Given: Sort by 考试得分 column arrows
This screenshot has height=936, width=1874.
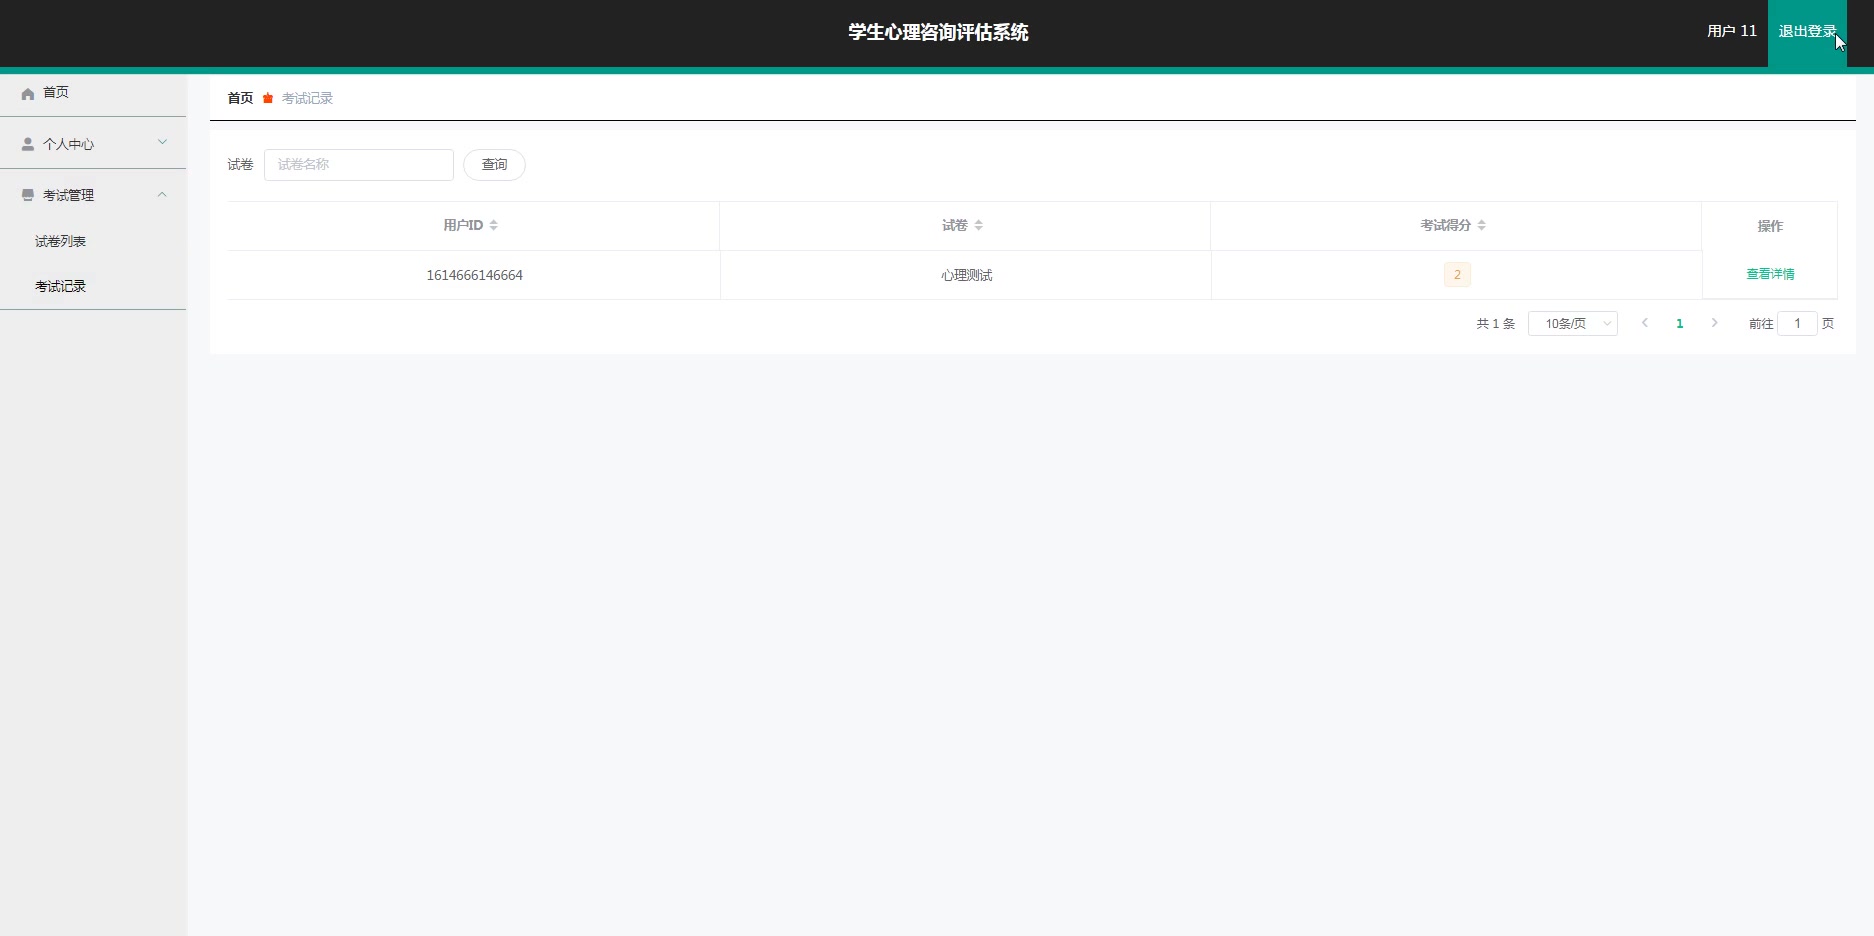Looking at the screenshot, I should [x=1482, y=225].
